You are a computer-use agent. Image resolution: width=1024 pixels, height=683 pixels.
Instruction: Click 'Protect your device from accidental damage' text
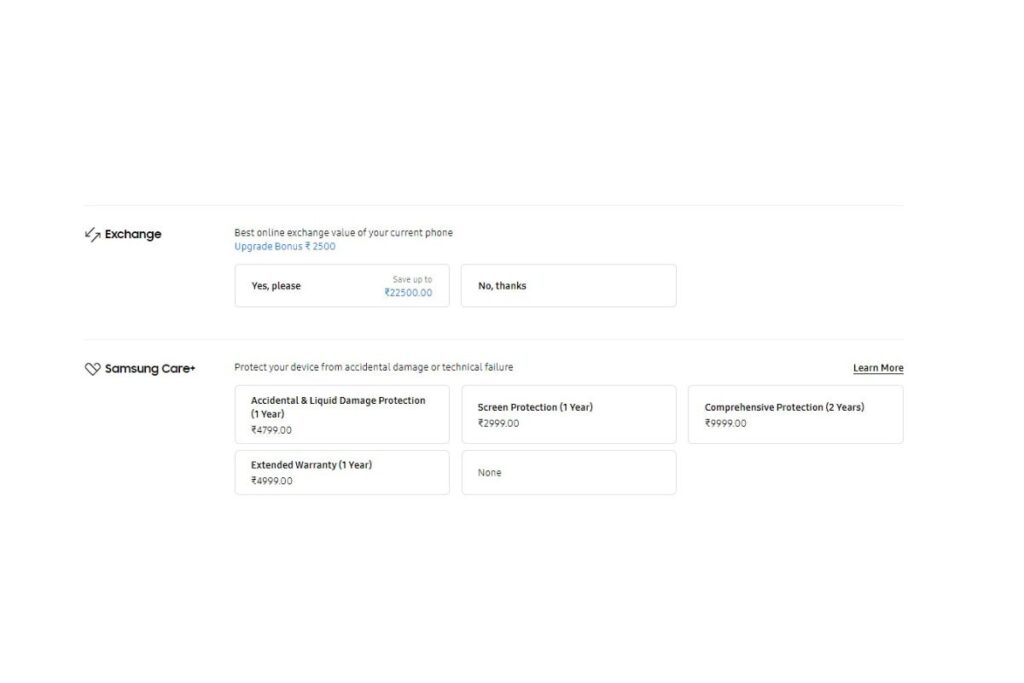[x=374, y=367]
